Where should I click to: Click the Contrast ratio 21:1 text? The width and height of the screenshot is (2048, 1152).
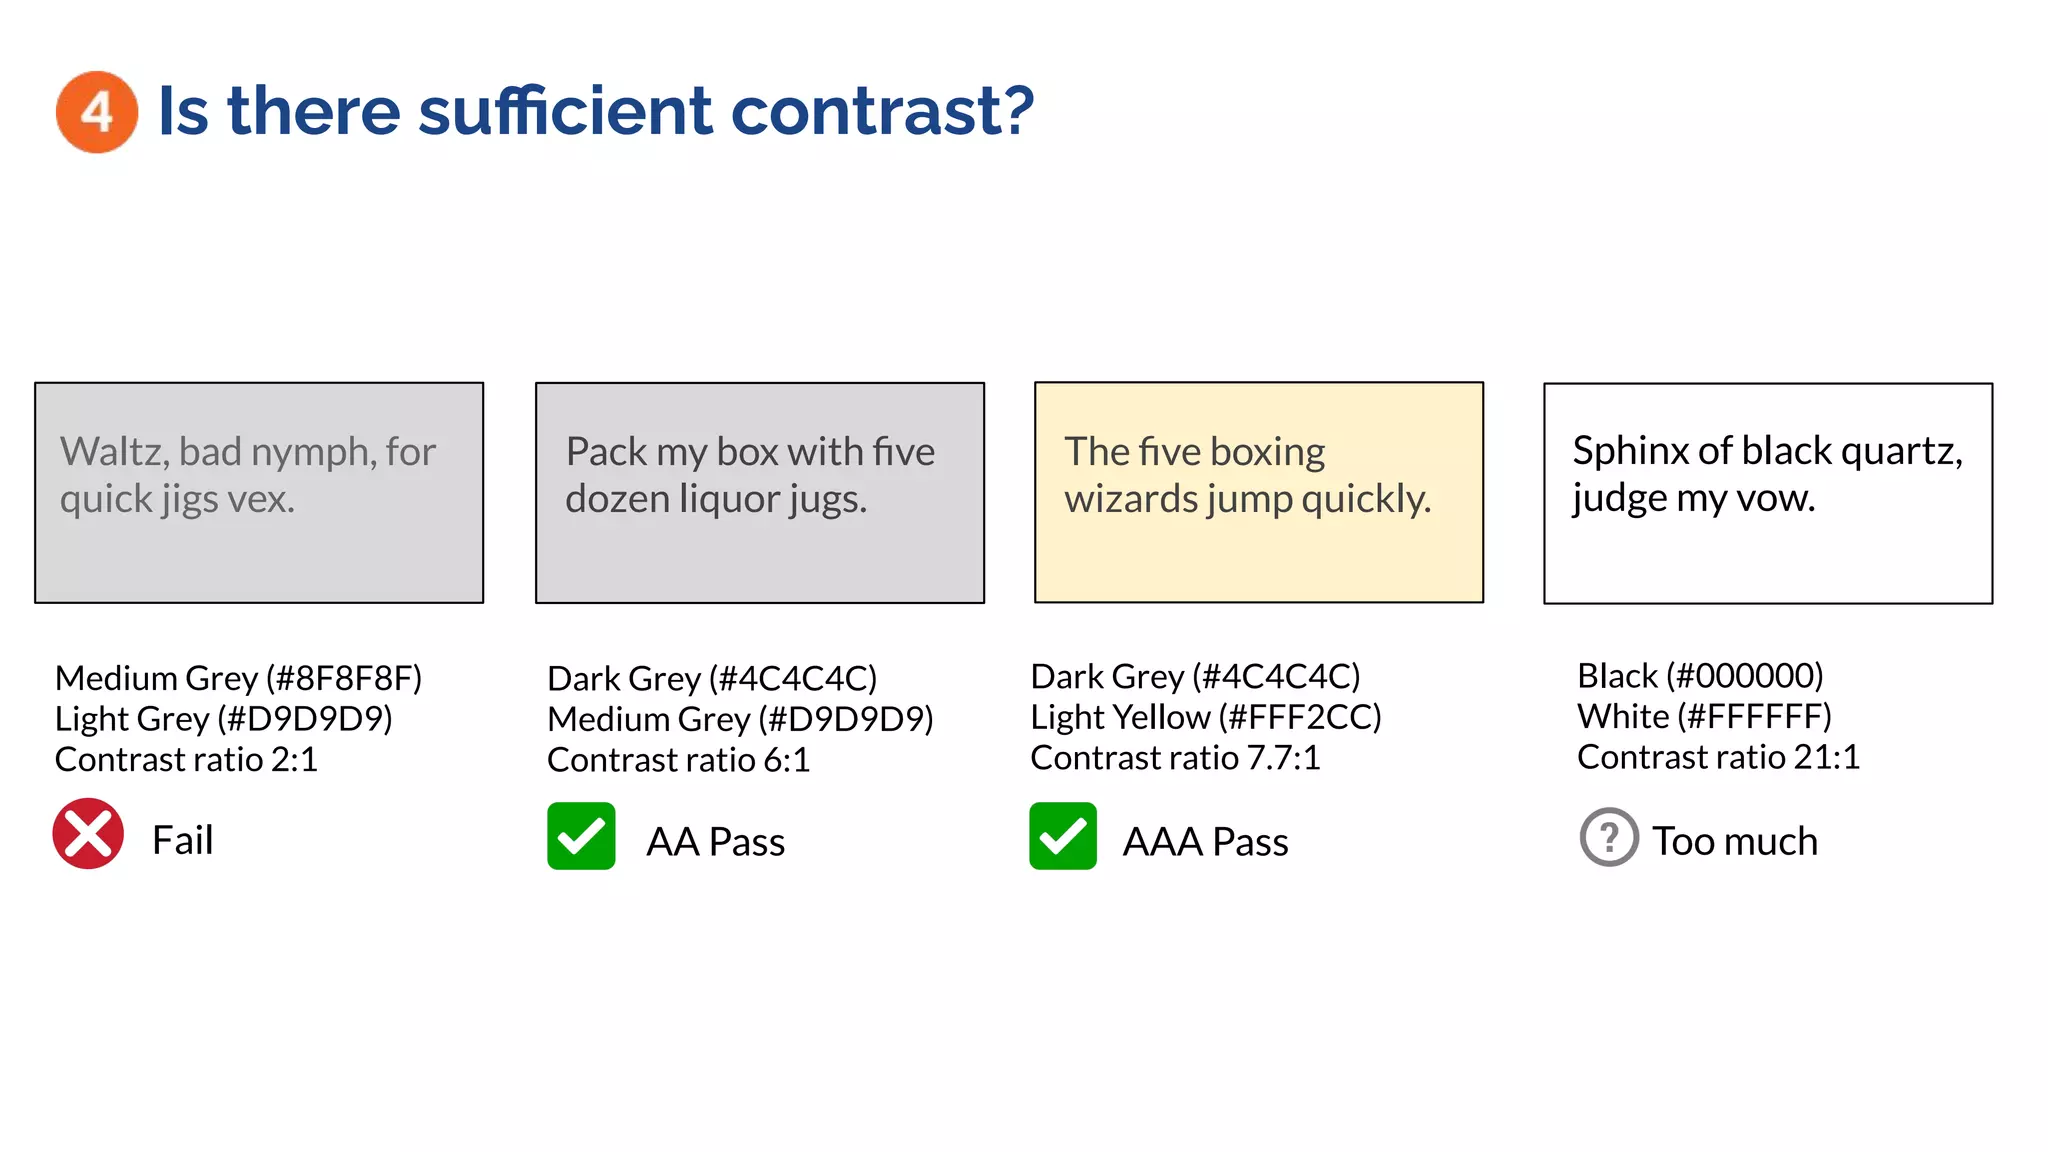pyautogui.click(x=1718, y=757)
